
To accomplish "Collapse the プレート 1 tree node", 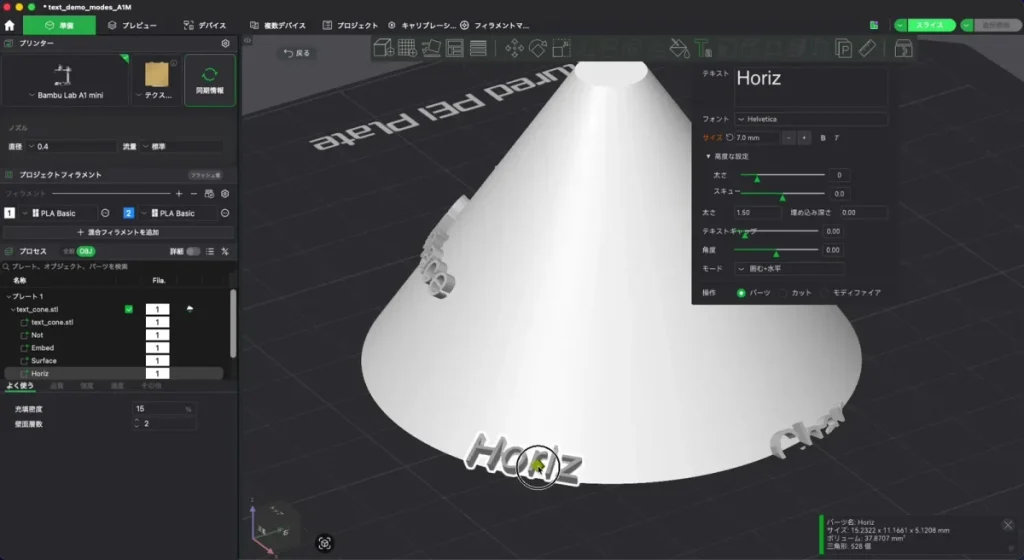I will (x=8, y=296).
